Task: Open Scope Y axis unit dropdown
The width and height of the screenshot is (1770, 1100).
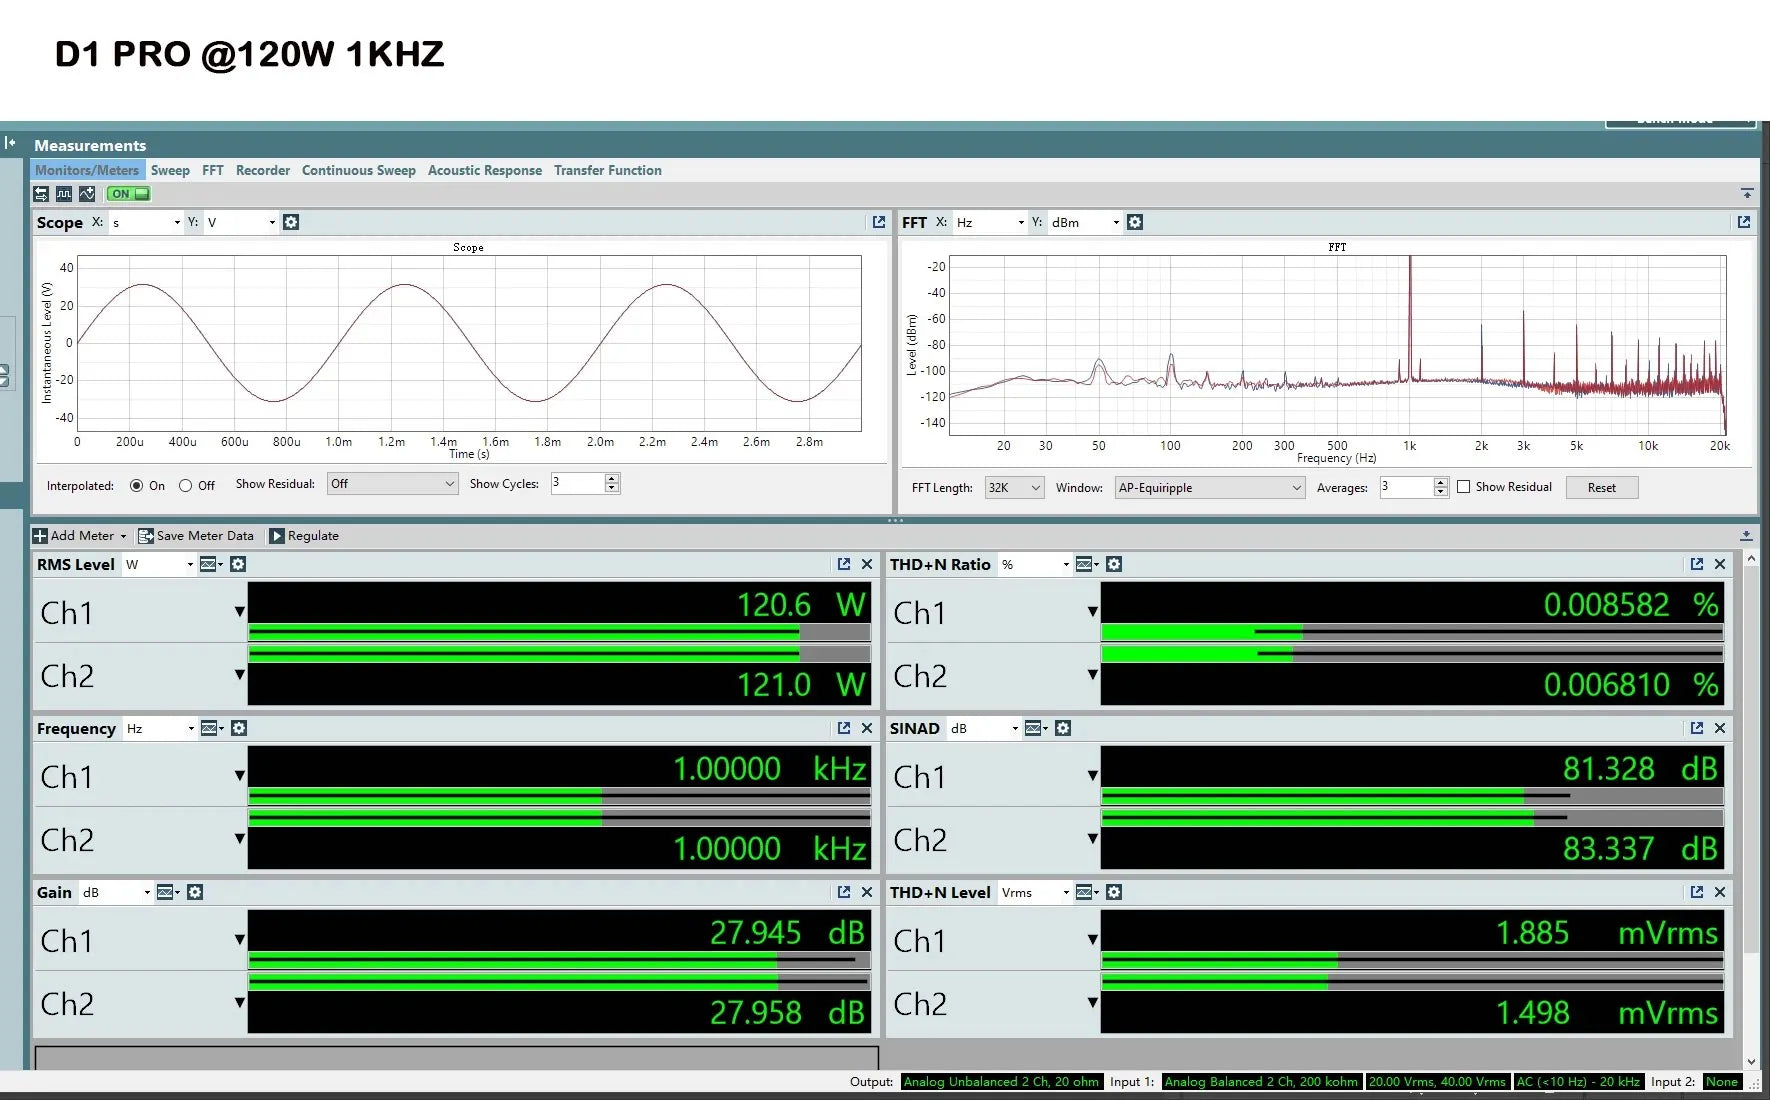Action: (241, 222)
